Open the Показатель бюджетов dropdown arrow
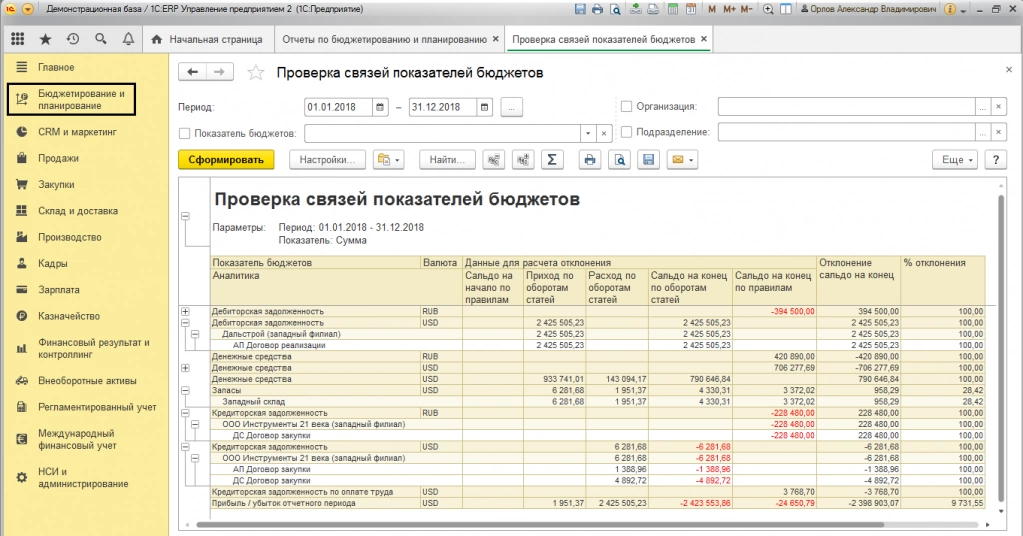 (x=587, y=133)
